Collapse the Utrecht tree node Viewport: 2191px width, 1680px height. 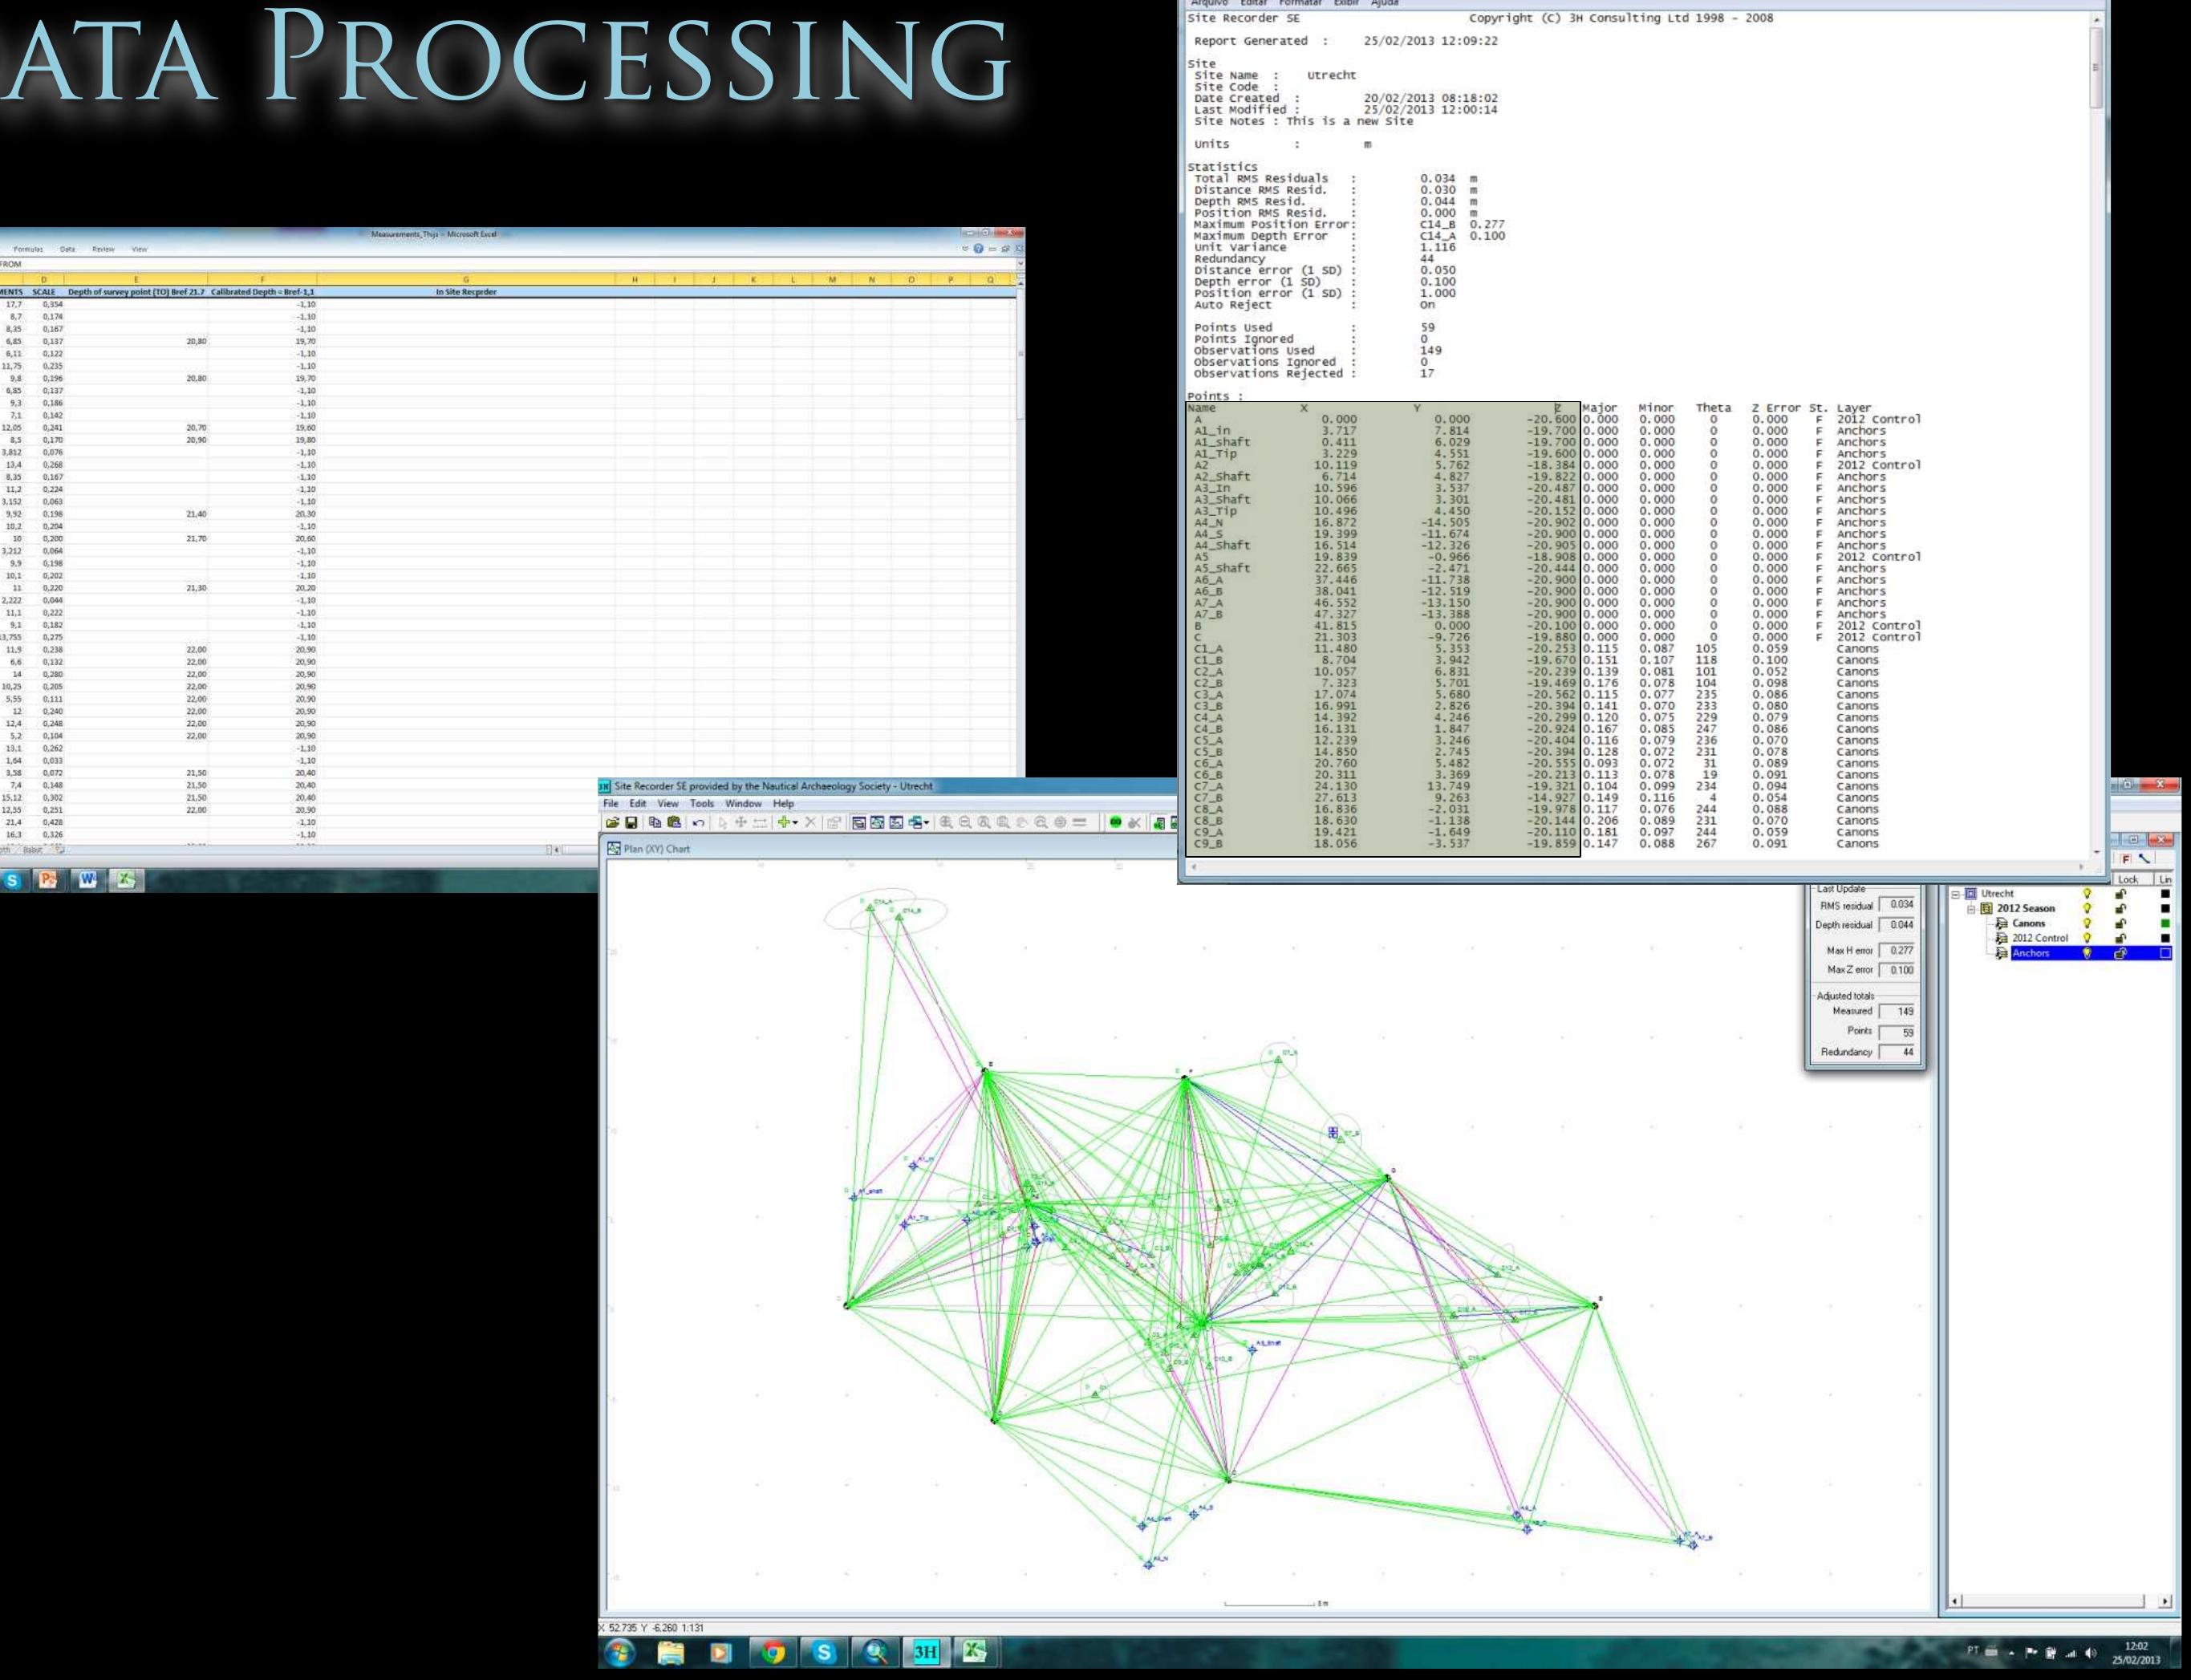point(1957,894)
